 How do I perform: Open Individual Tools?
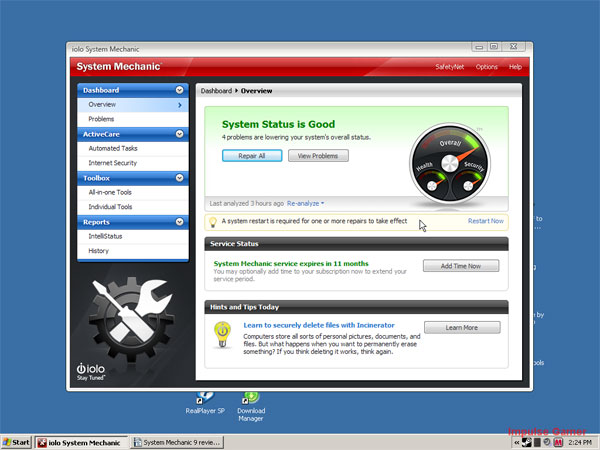click(x=133, y=207)
